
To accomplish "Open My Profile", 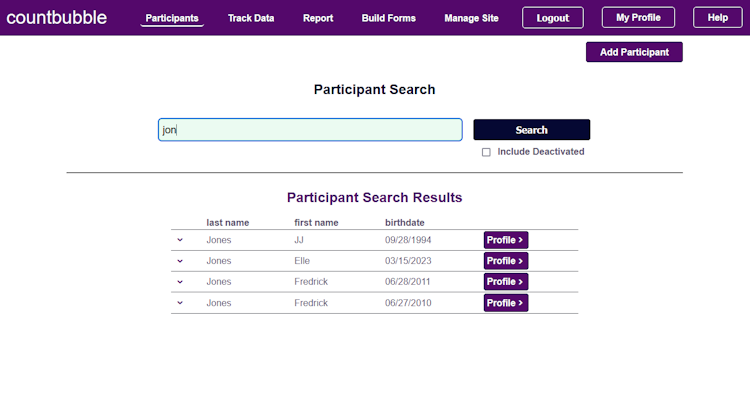I will click(638, 18).
